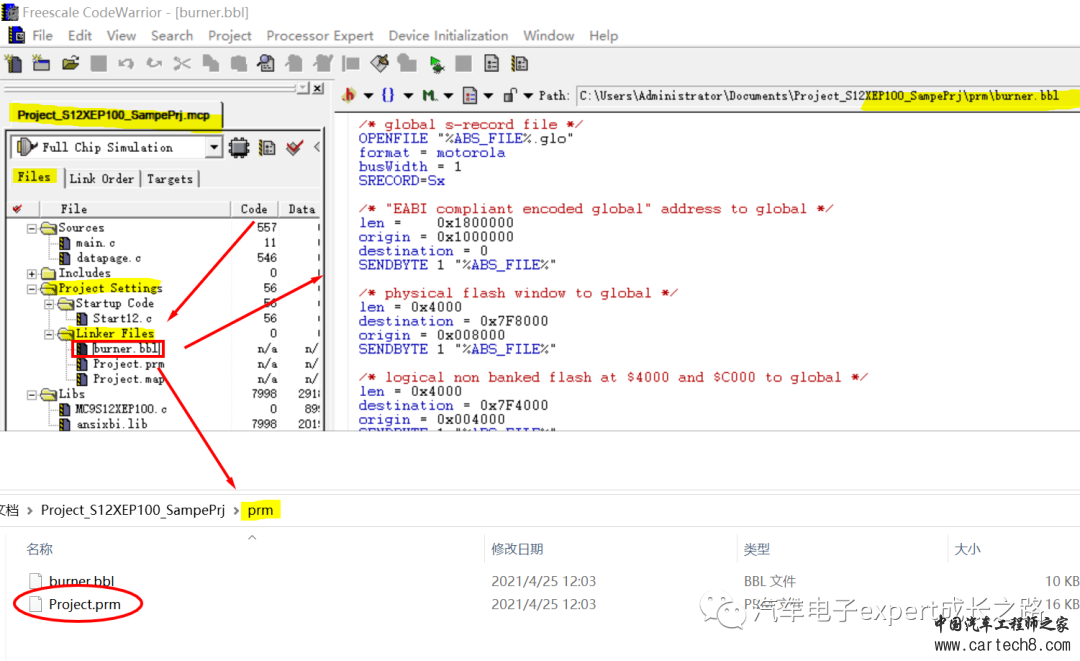Select the Files tab
This screenshot has height=661, width=1080.
tap(34, 177)
